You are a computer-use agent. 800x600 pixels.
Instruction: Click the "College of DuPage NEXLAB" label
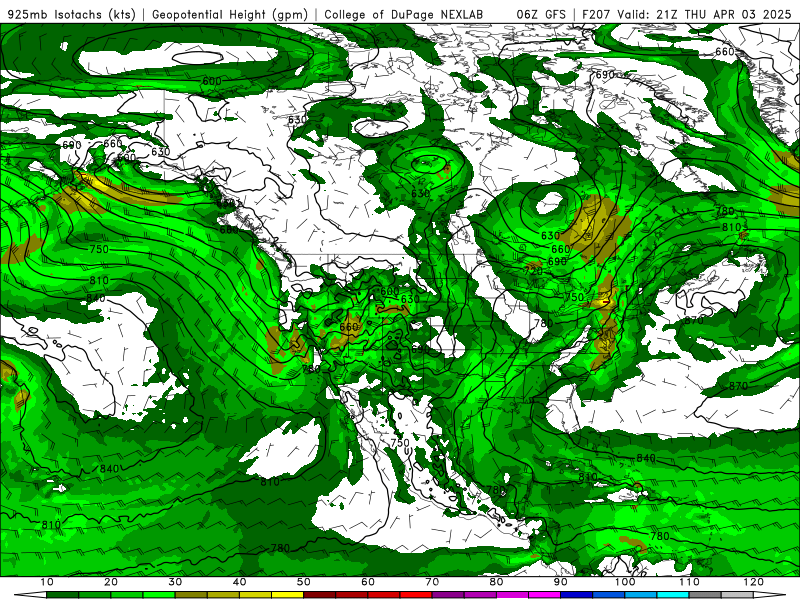(x=404, y=14)
